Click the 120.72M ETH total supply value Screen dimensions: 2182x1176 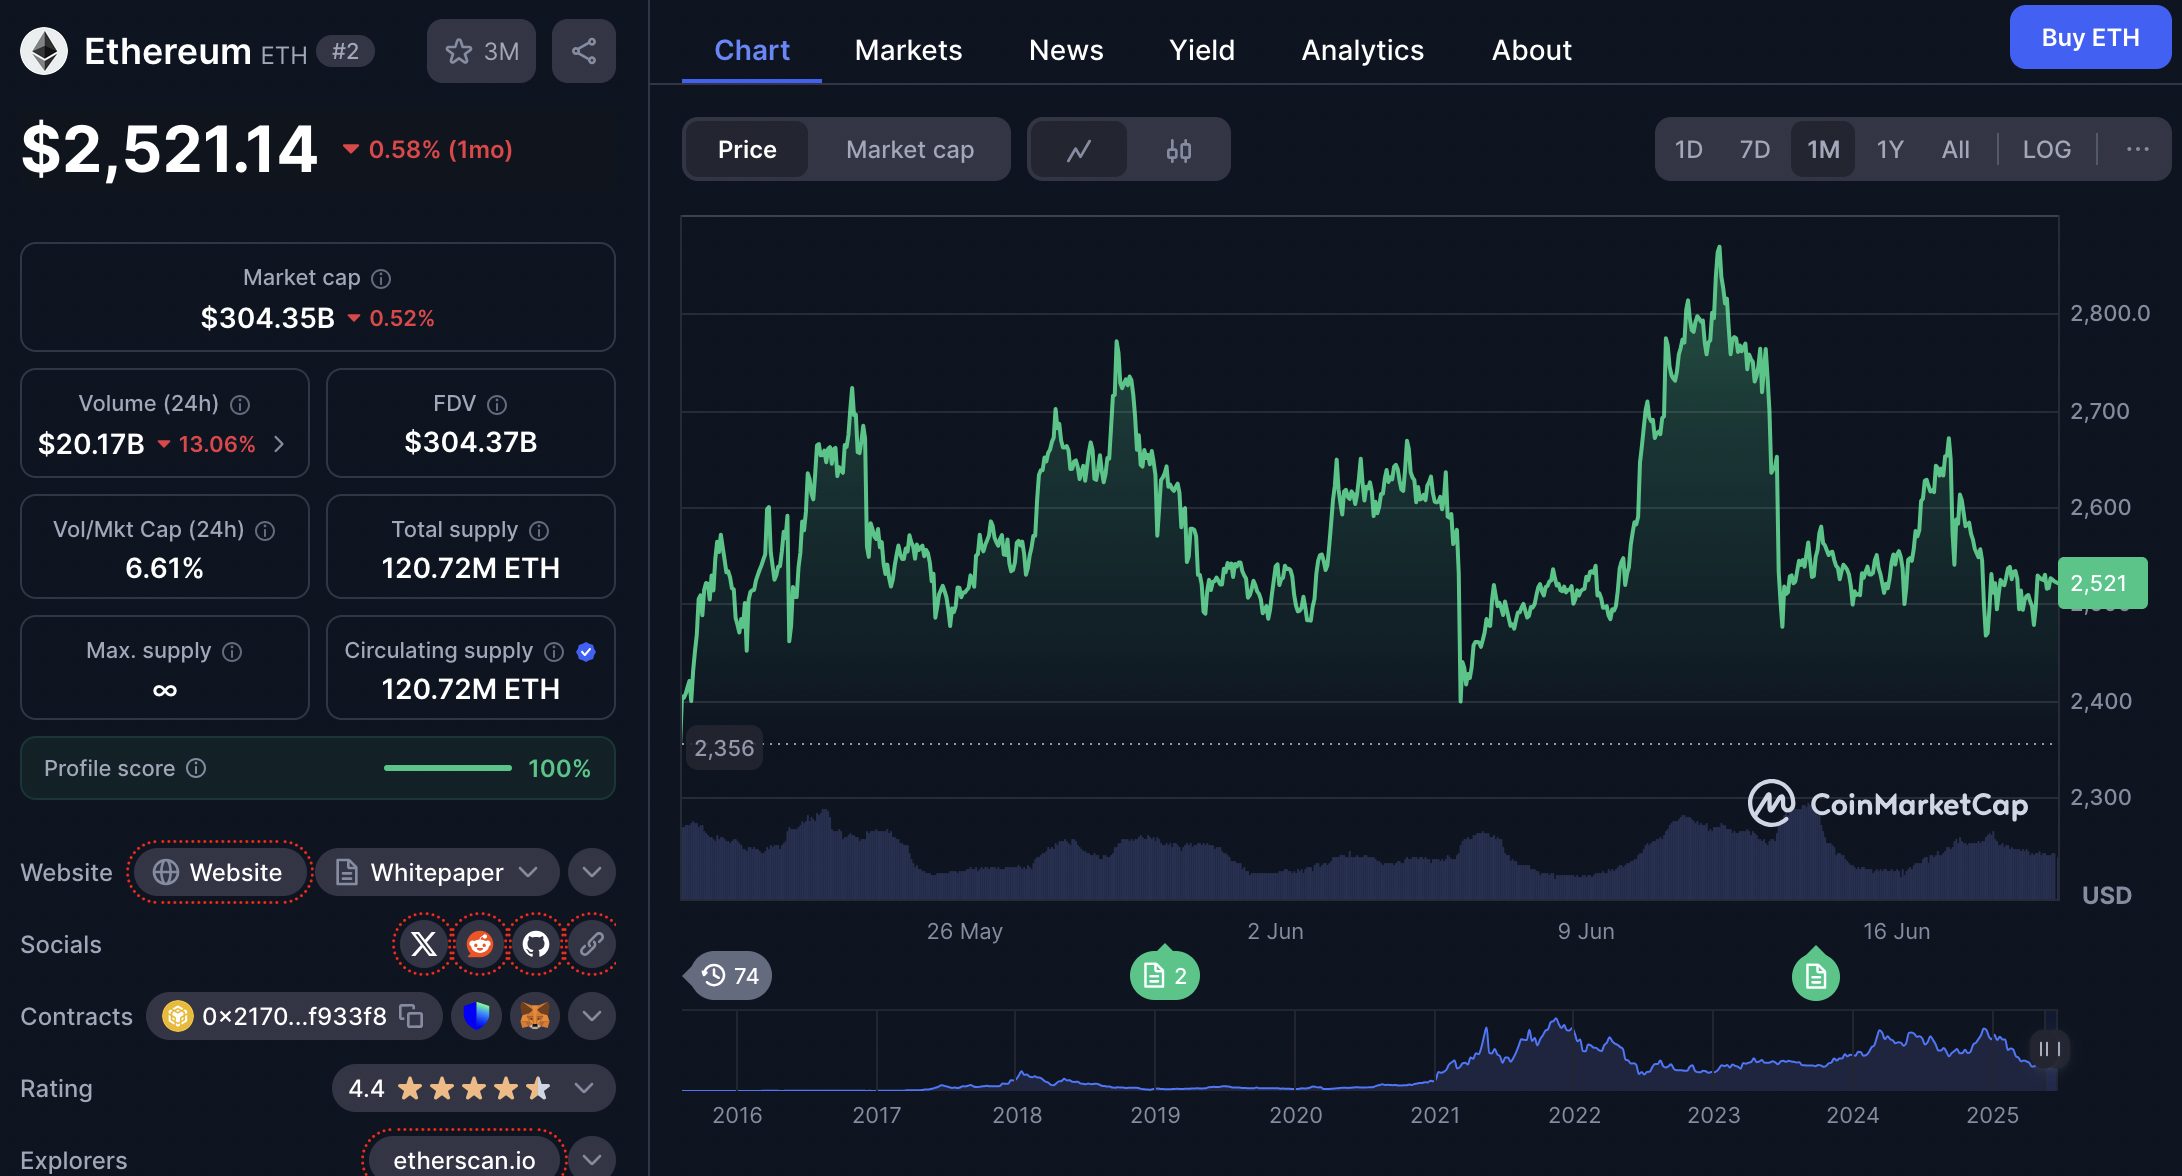tap(471, 568)
